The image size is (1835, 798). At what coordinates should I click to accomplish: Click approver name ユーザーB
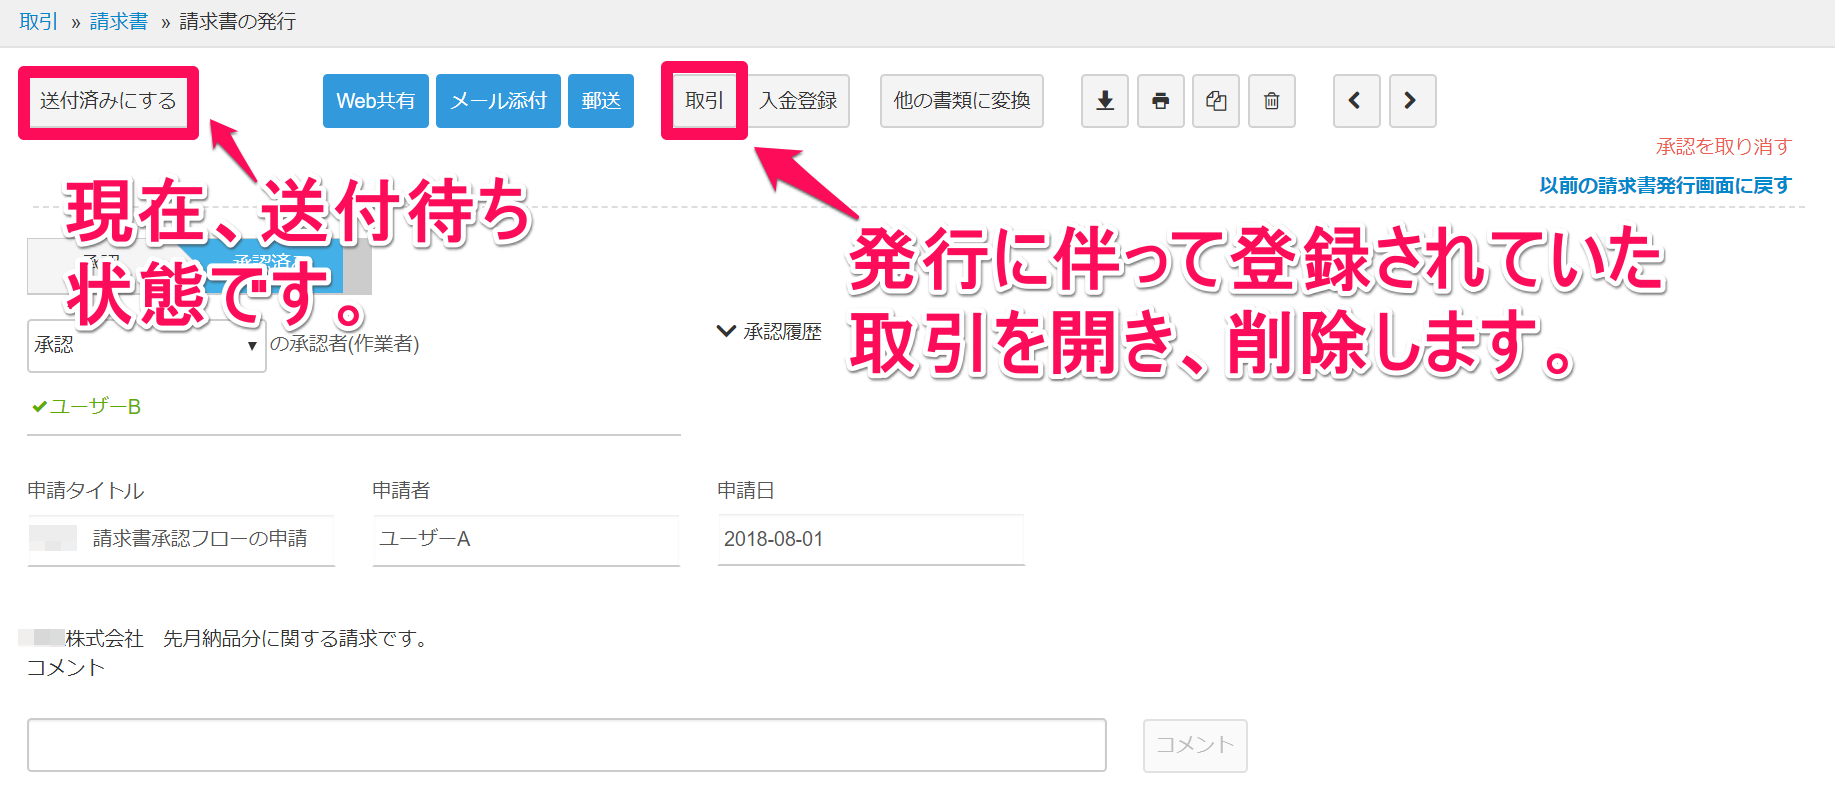(x=95, y=407)
